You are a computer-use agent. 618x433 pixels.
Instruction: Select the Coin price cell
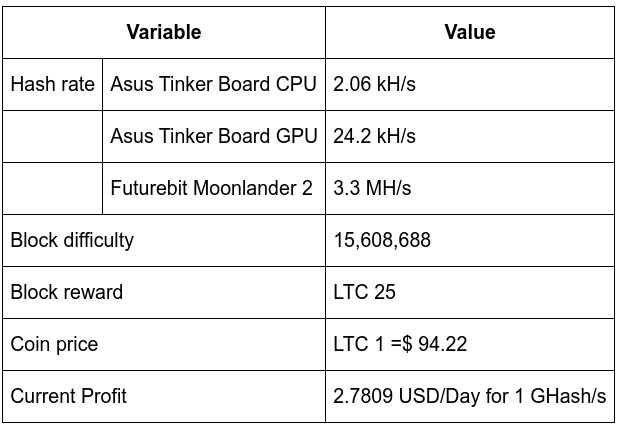click(x=164, y=344)
